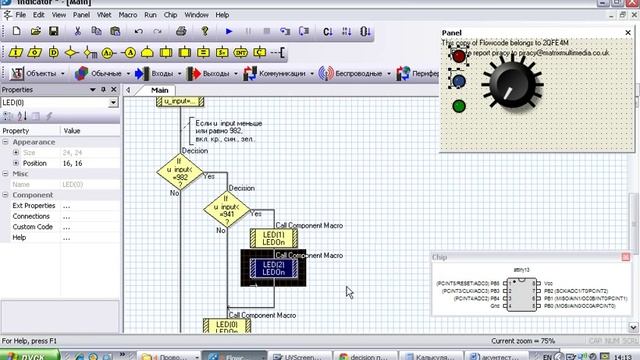Screen dimensions: 640x360
Task: Select the Interrupt flowchart icon
Action: (241, 52)
